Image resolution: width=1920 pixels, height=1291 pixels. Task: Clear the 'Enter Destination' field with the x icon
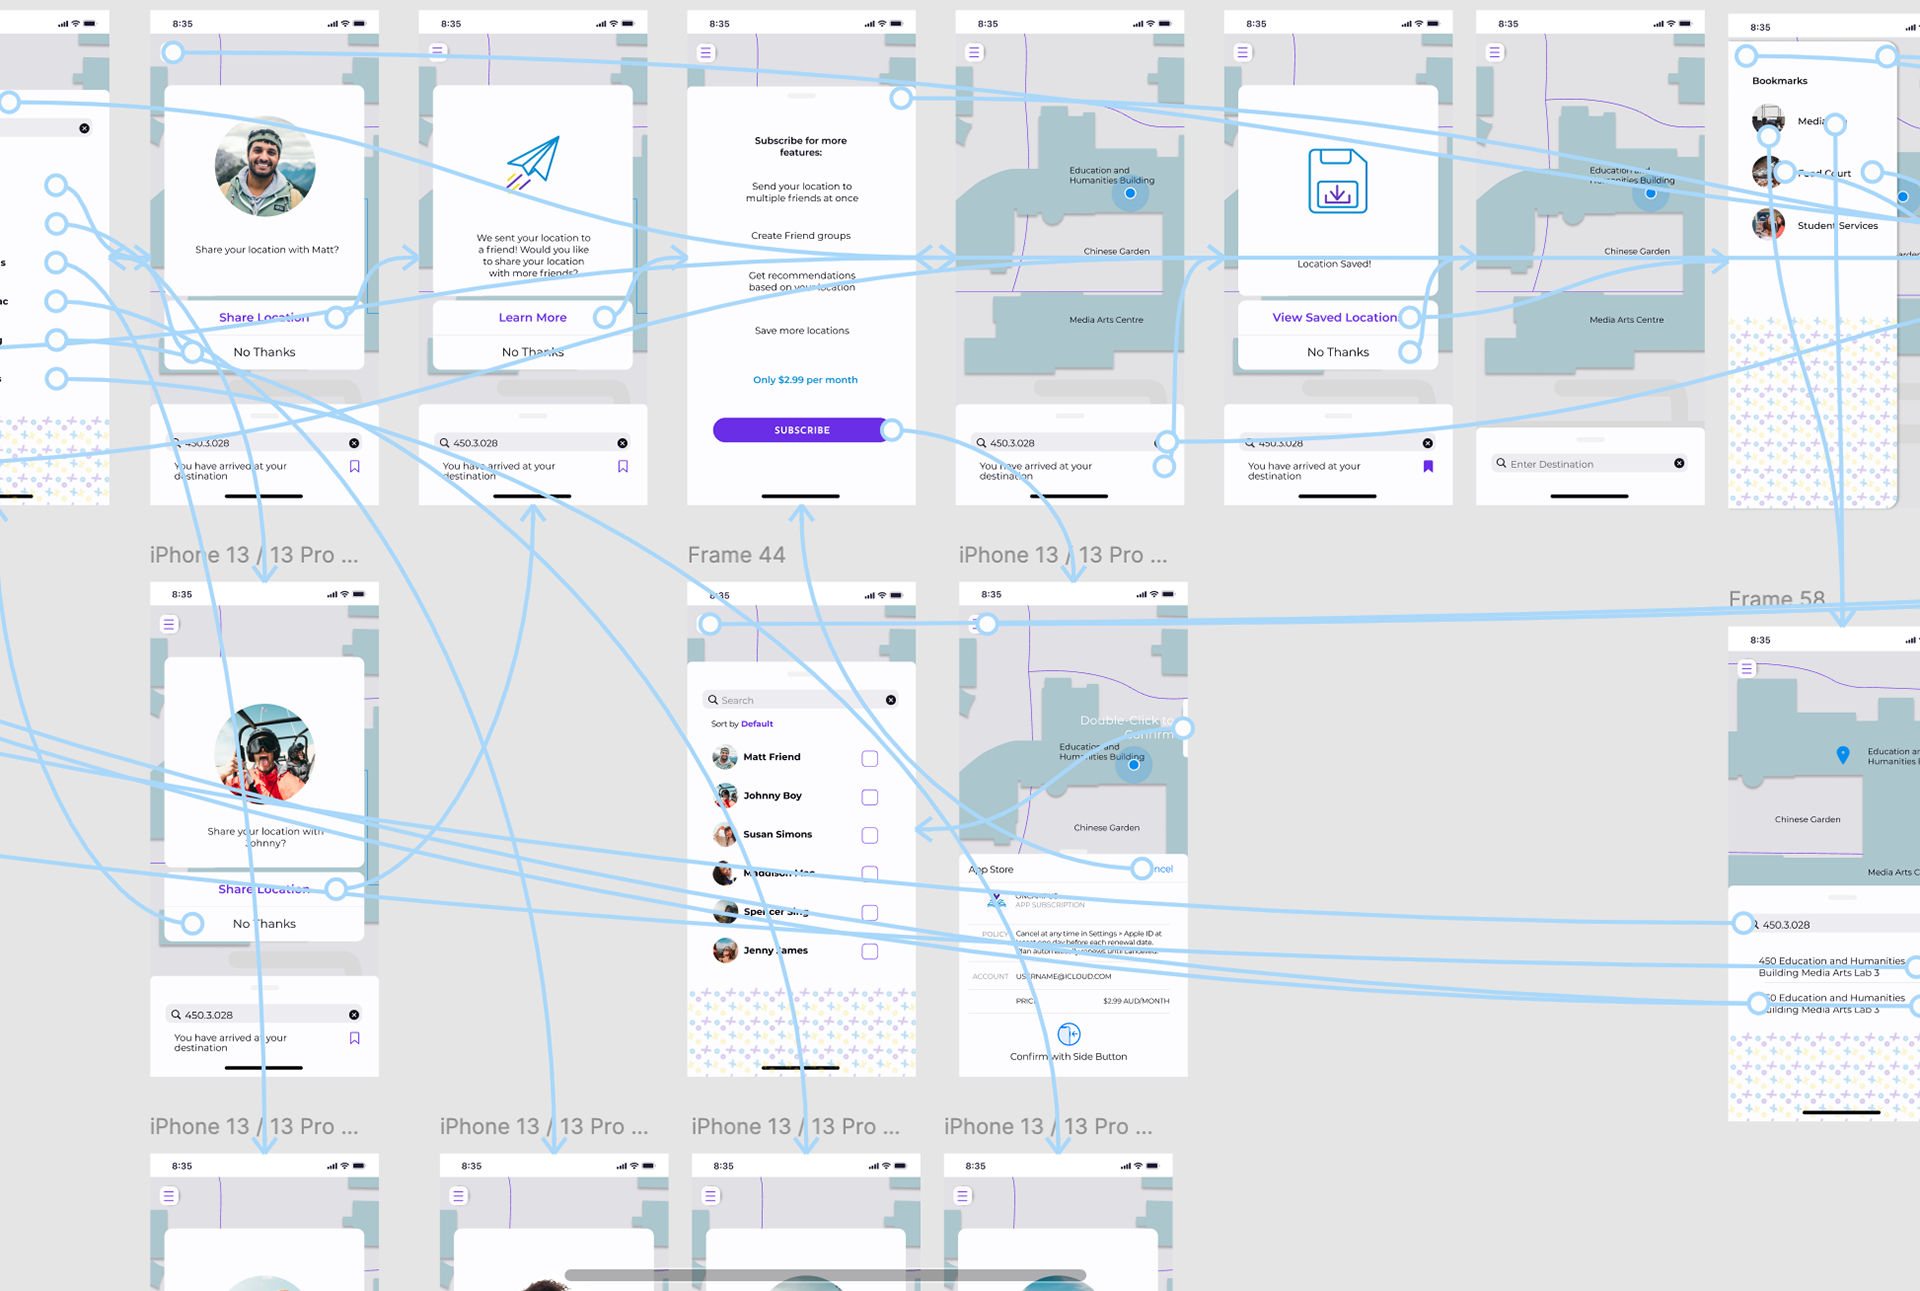coord(1679,463)
